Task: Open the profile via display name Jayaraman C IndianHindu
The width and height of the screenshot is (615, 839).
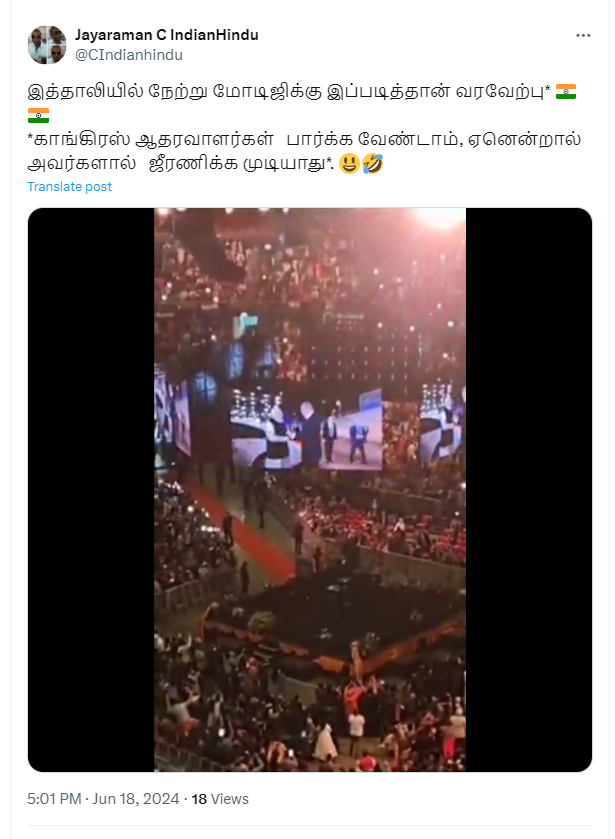Action: coord(166,33)
